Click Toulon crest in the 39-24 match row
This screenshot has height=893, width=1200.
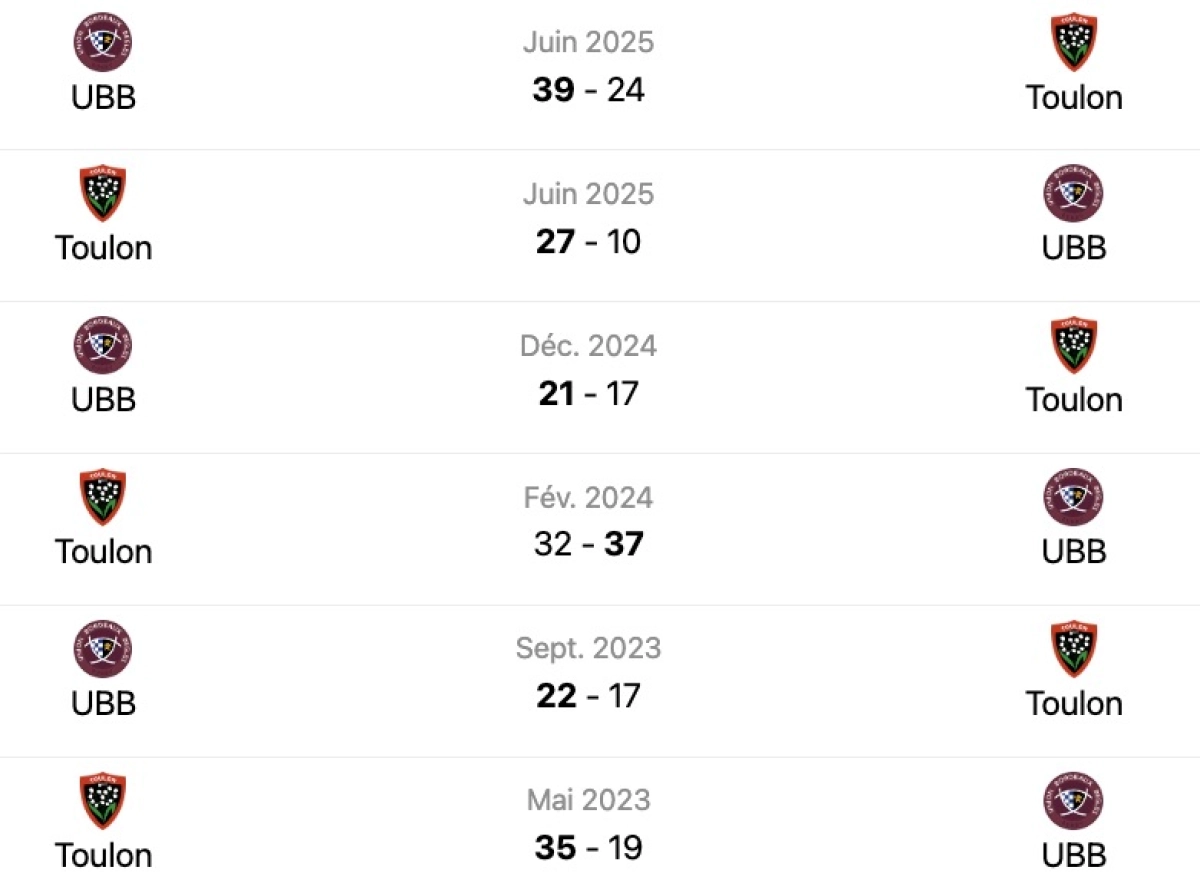[x=1074, y=42]
